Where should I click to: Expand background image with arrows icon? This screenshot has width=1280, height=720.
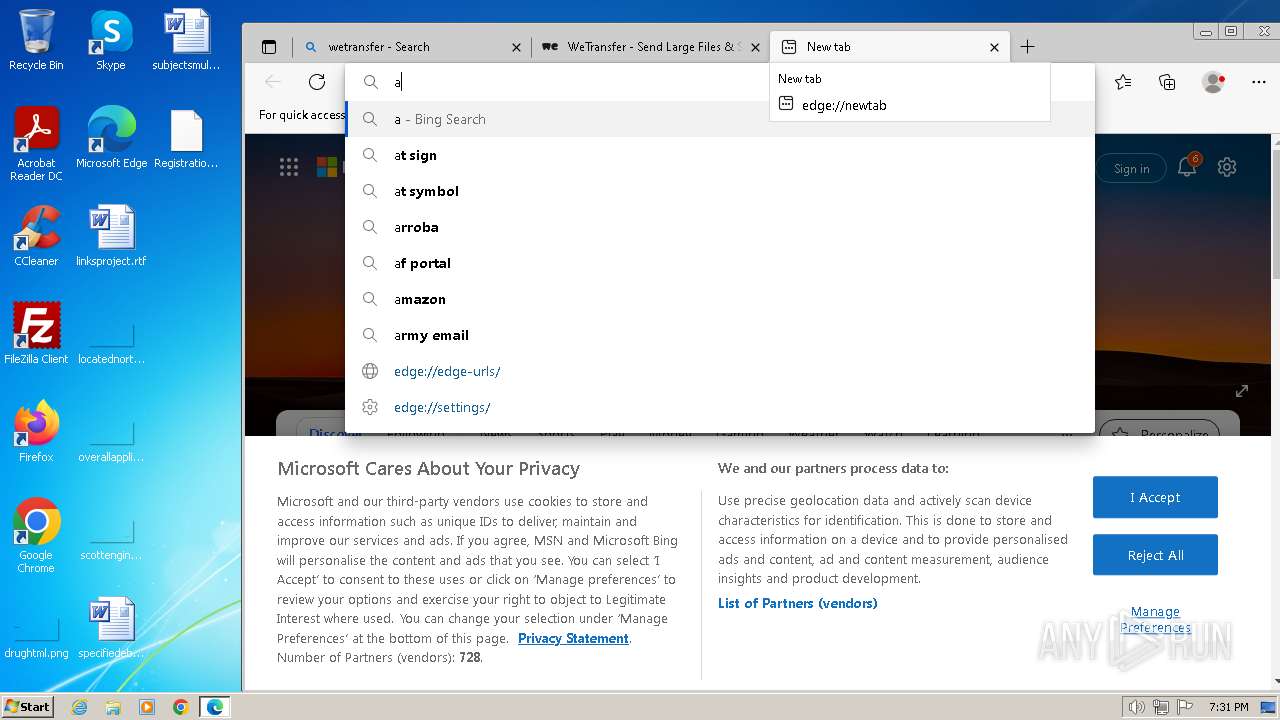1241,391
